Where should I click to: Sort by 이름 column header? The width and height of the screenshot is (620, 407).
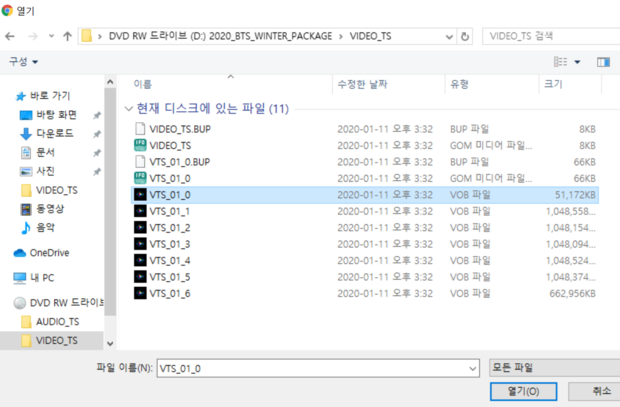tap(143, 84)
